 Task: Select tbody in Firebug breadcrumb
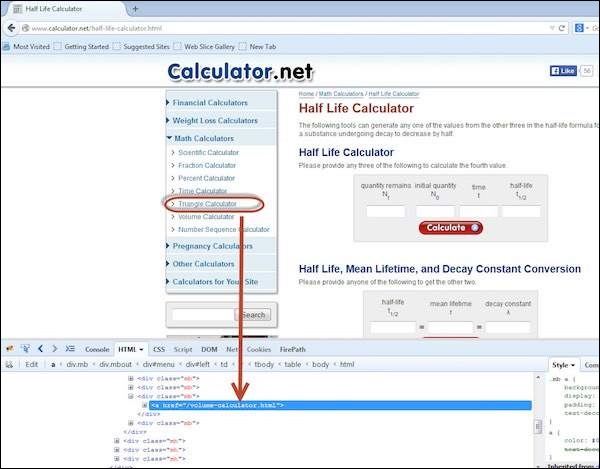pyautogui.click(x=264, y=365)
